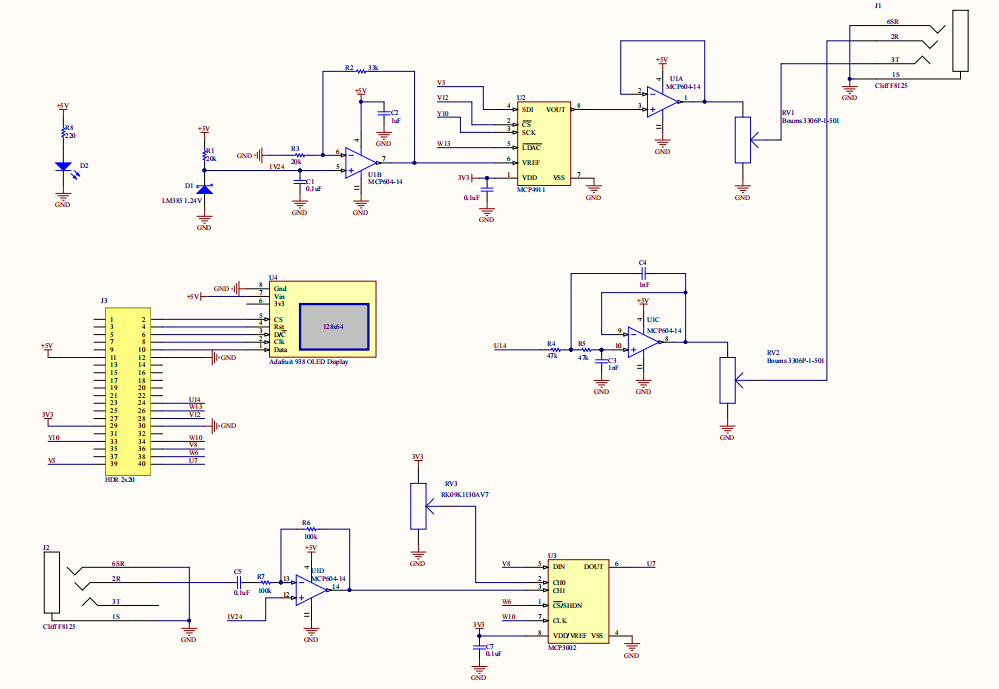
Task: Select the J1 Cliff FS8125 jack connector
Action: (960, 42)
